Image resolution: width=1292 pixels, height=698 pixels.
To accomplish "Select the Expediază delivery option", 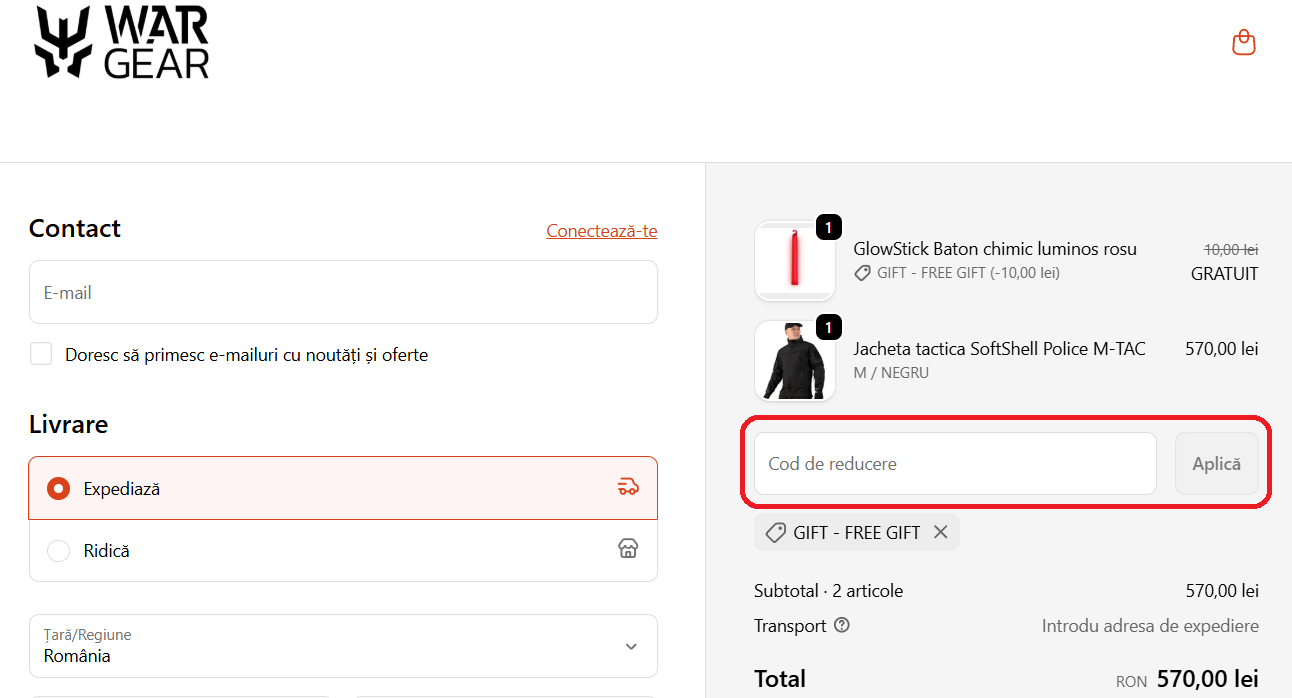I will pyautogui.click(x=59, y=489).
